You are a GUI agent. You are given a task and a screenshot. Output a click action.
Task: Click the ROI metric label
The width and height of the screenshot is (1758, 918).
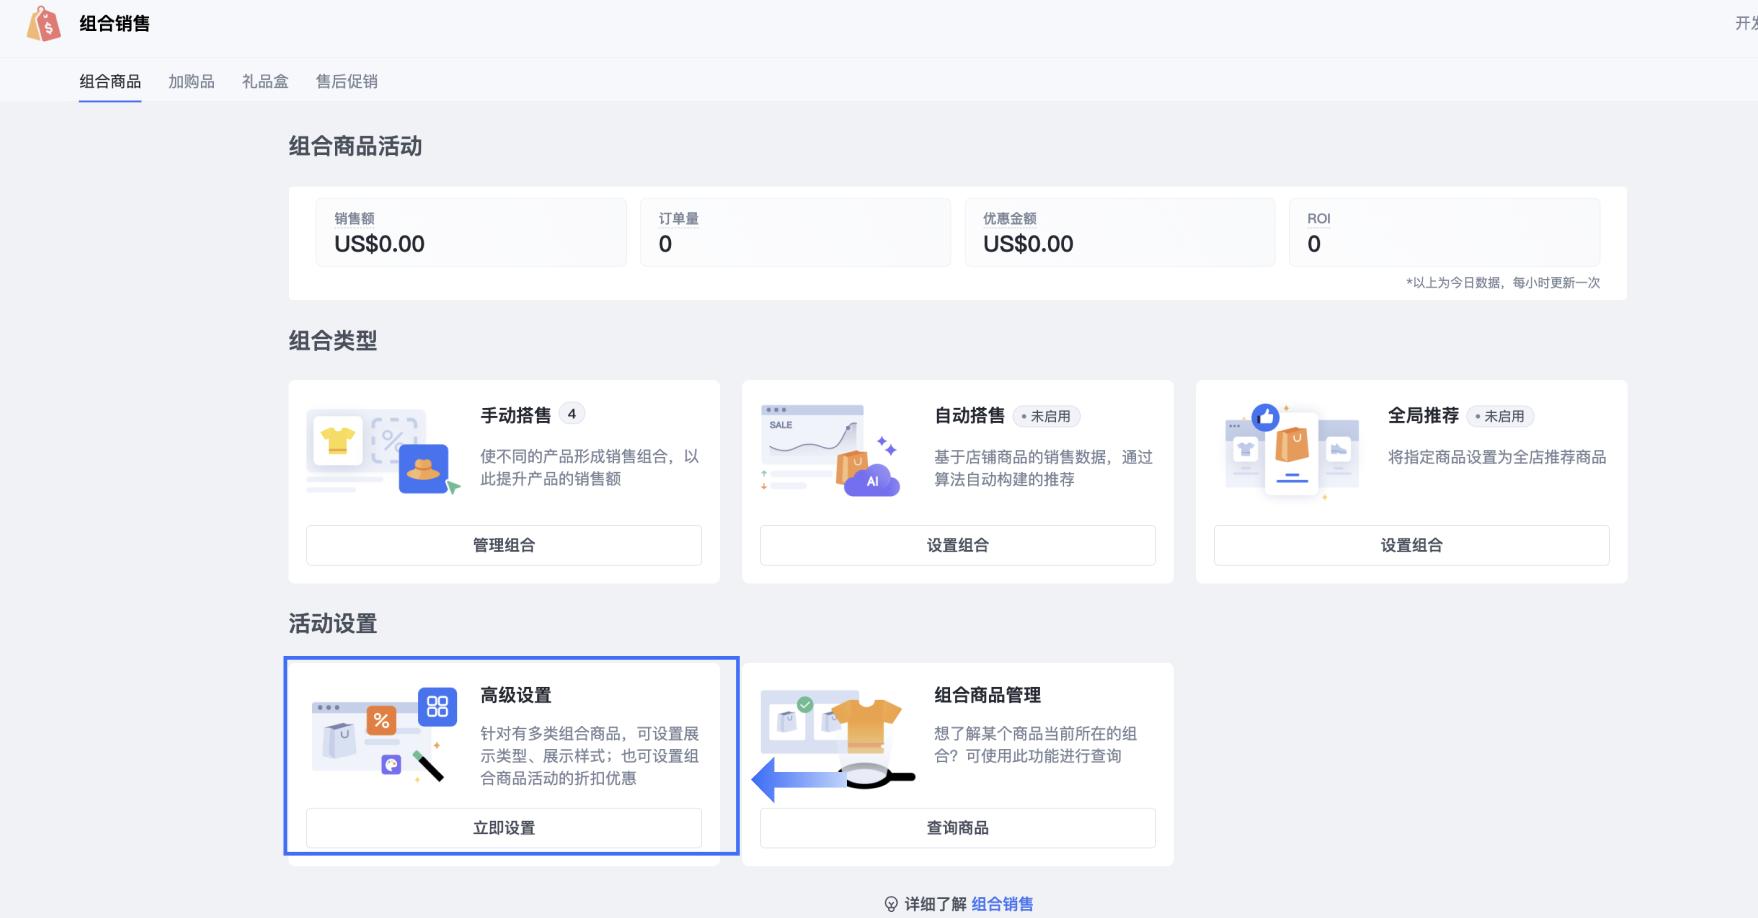point(1319,218)
